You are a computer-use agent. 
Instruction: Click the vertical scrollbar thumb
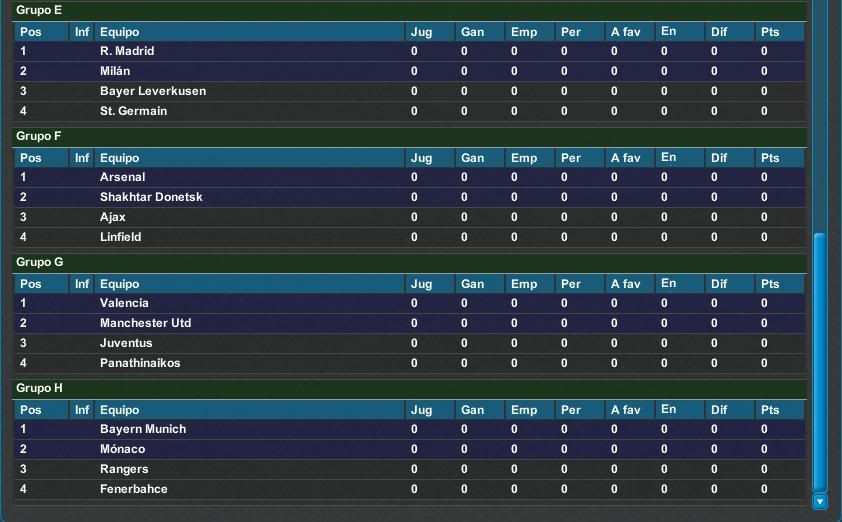pos(820,362)
